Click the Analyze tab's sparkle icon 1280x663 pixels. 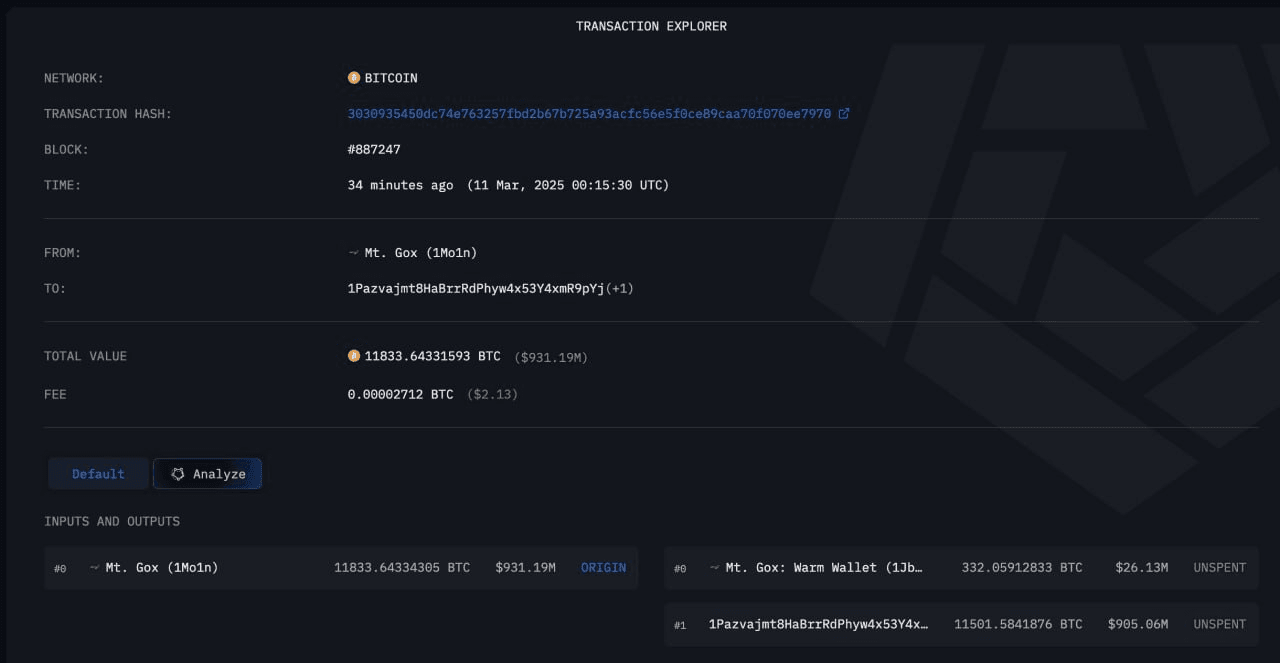click(x=178, y=474)
